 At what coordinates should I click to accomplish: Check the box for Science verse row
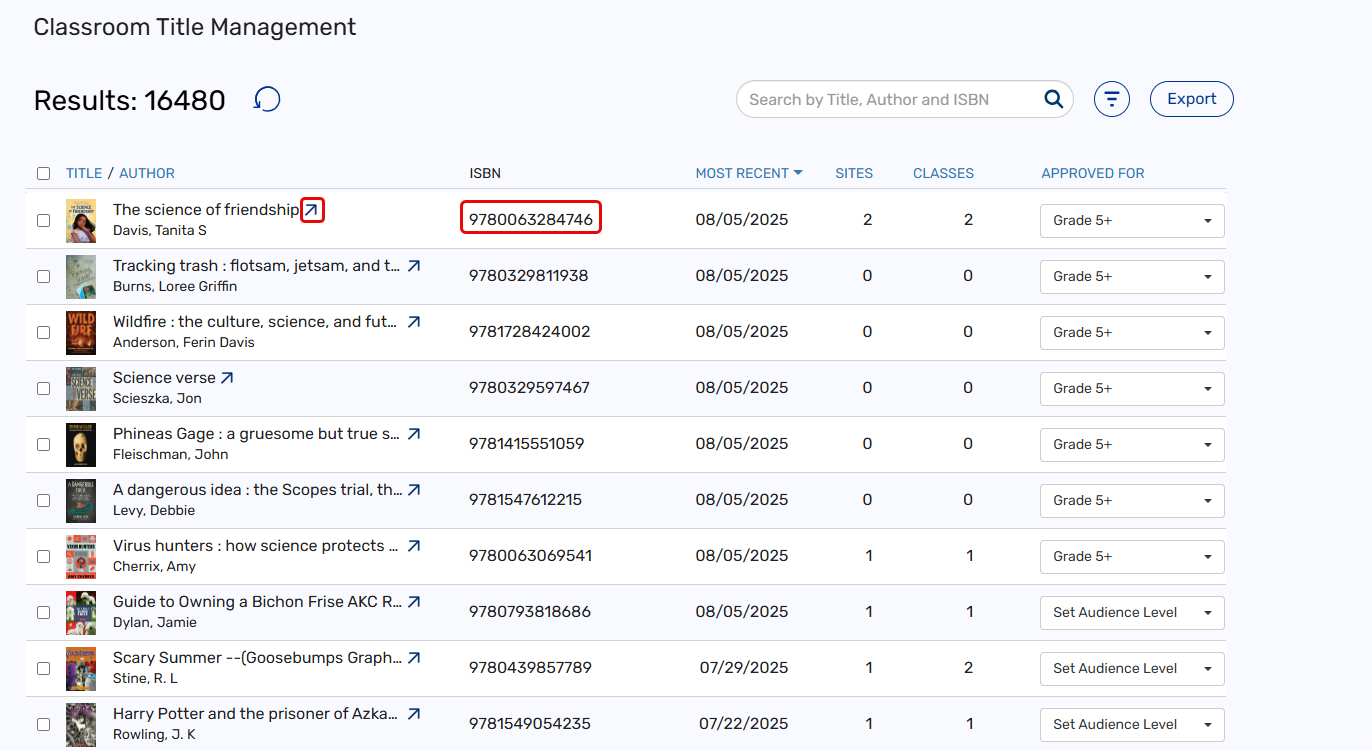[43, 388]
